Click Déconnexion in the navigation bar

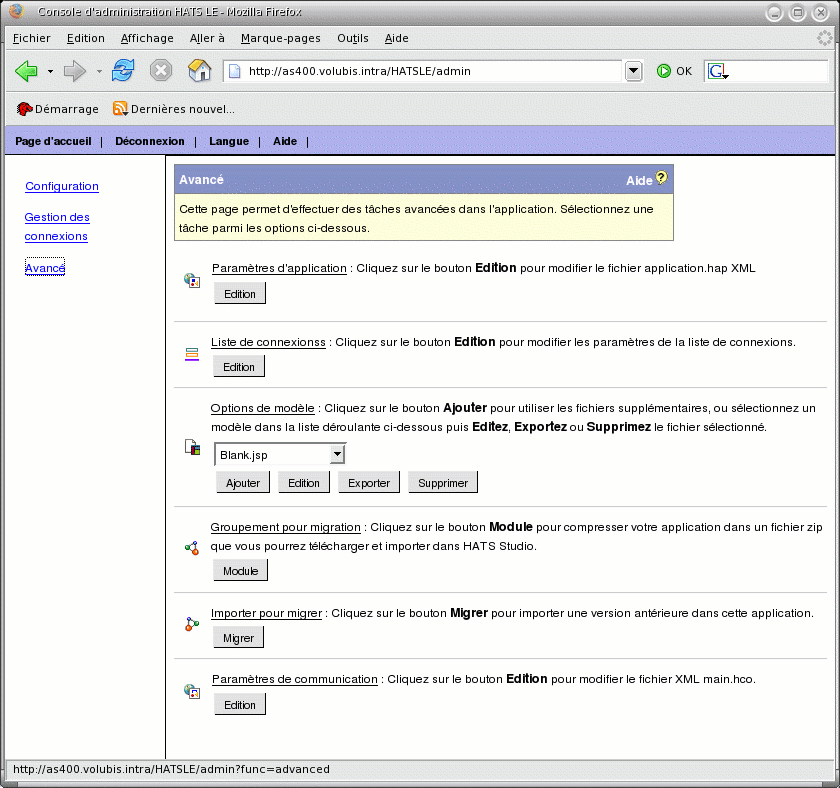149,141
